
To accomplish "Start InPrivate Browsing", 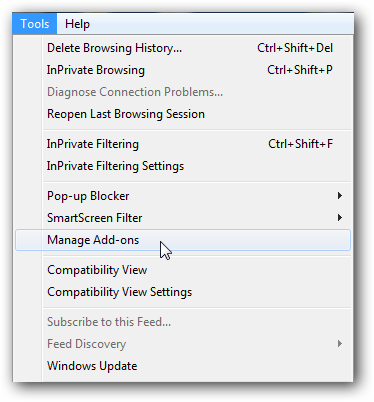I will (183, 70).
